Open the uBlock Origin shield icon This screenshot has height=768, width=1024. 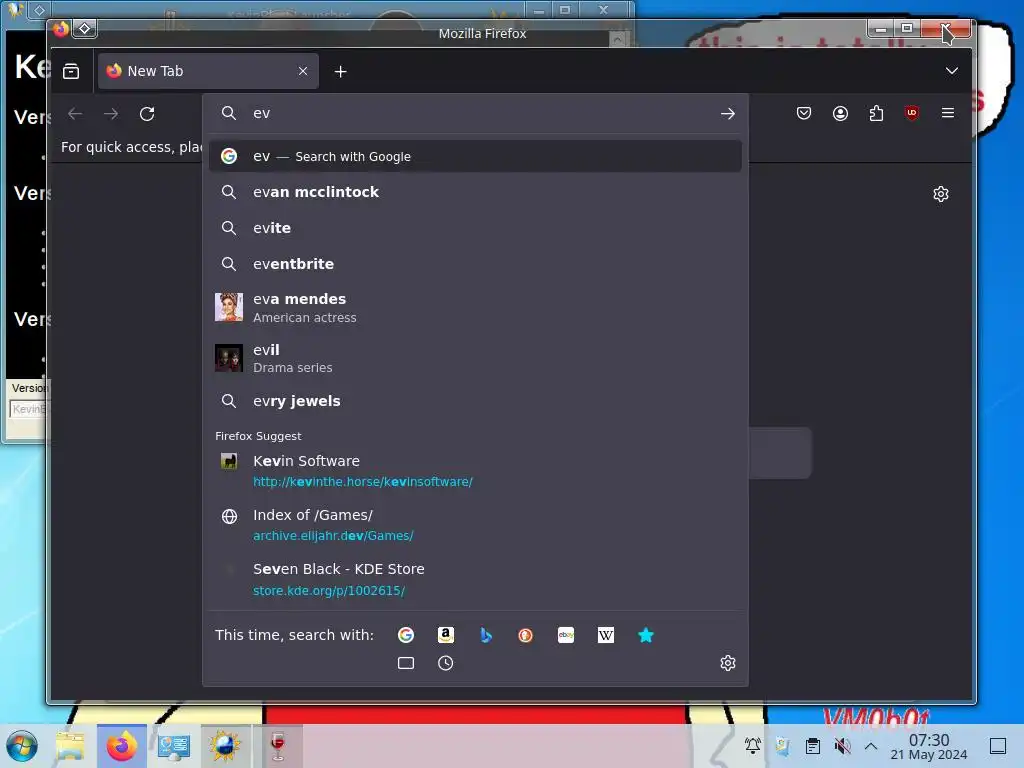[x=912, y=113]
